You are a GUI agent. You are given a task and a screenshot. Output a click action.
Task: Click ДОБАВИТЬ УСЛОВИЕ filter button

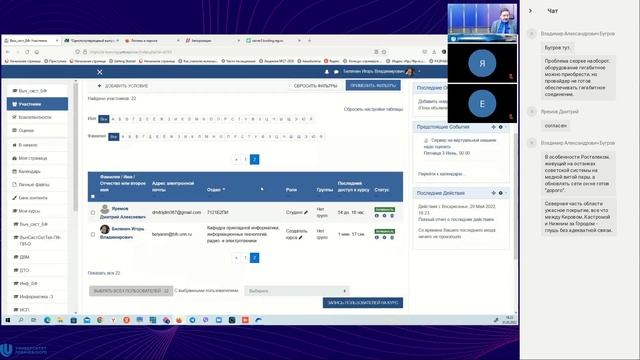[x=122, y=86]
